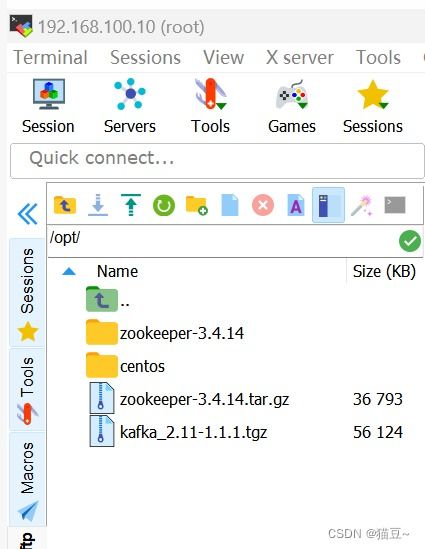Toggle the follow terminal folder button

coord(328,205)
